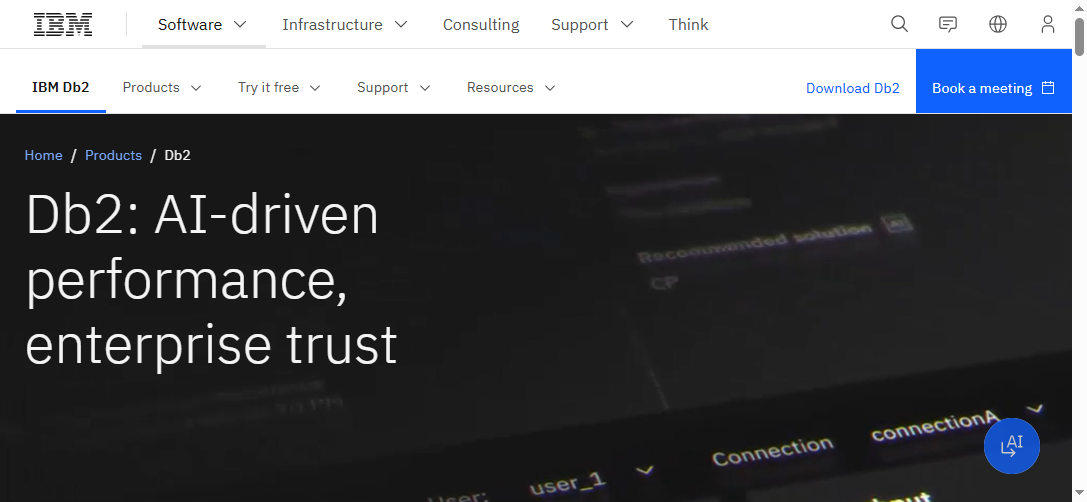The height and width of the screenshot is (502, 1087).
Task: Expand the Infrastructure dropdown
Action: coord(345,24)
